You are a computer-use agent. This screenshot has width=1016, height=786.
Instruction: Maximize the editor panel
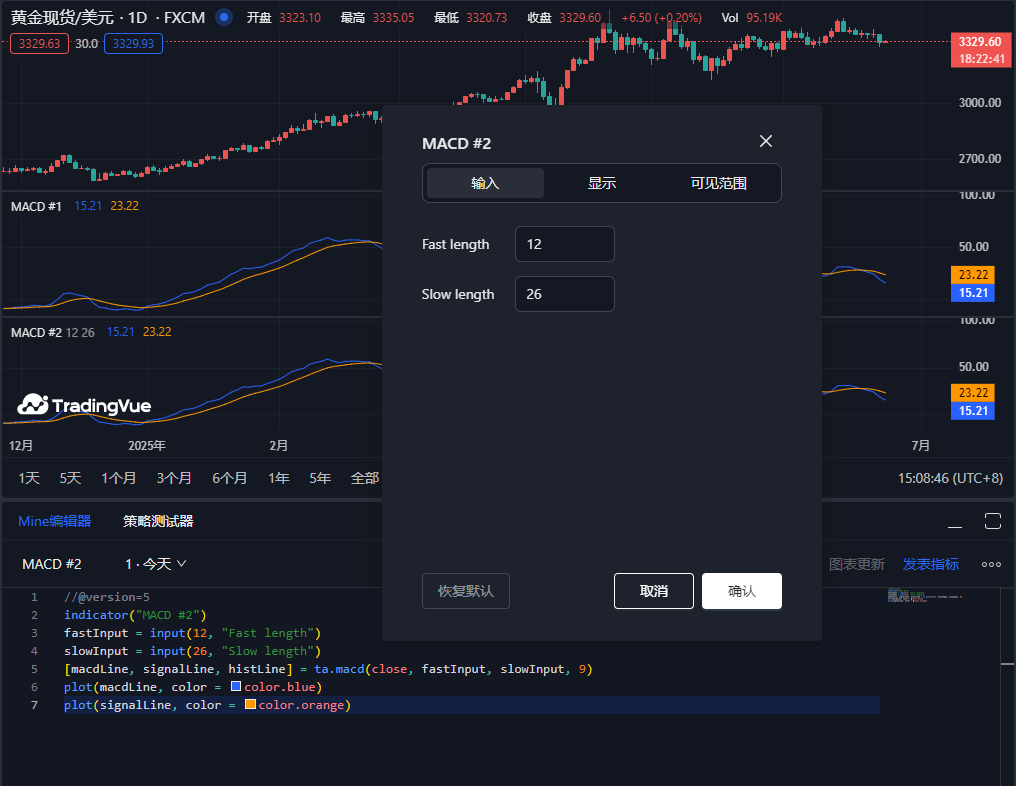pos(992,521)
